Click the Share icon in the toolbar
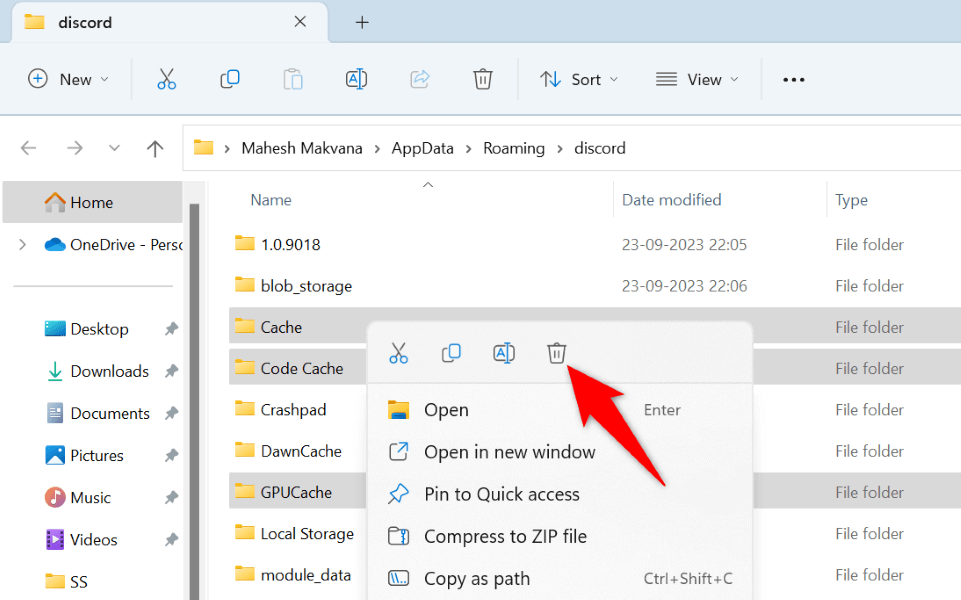 [x=419, y=79]
